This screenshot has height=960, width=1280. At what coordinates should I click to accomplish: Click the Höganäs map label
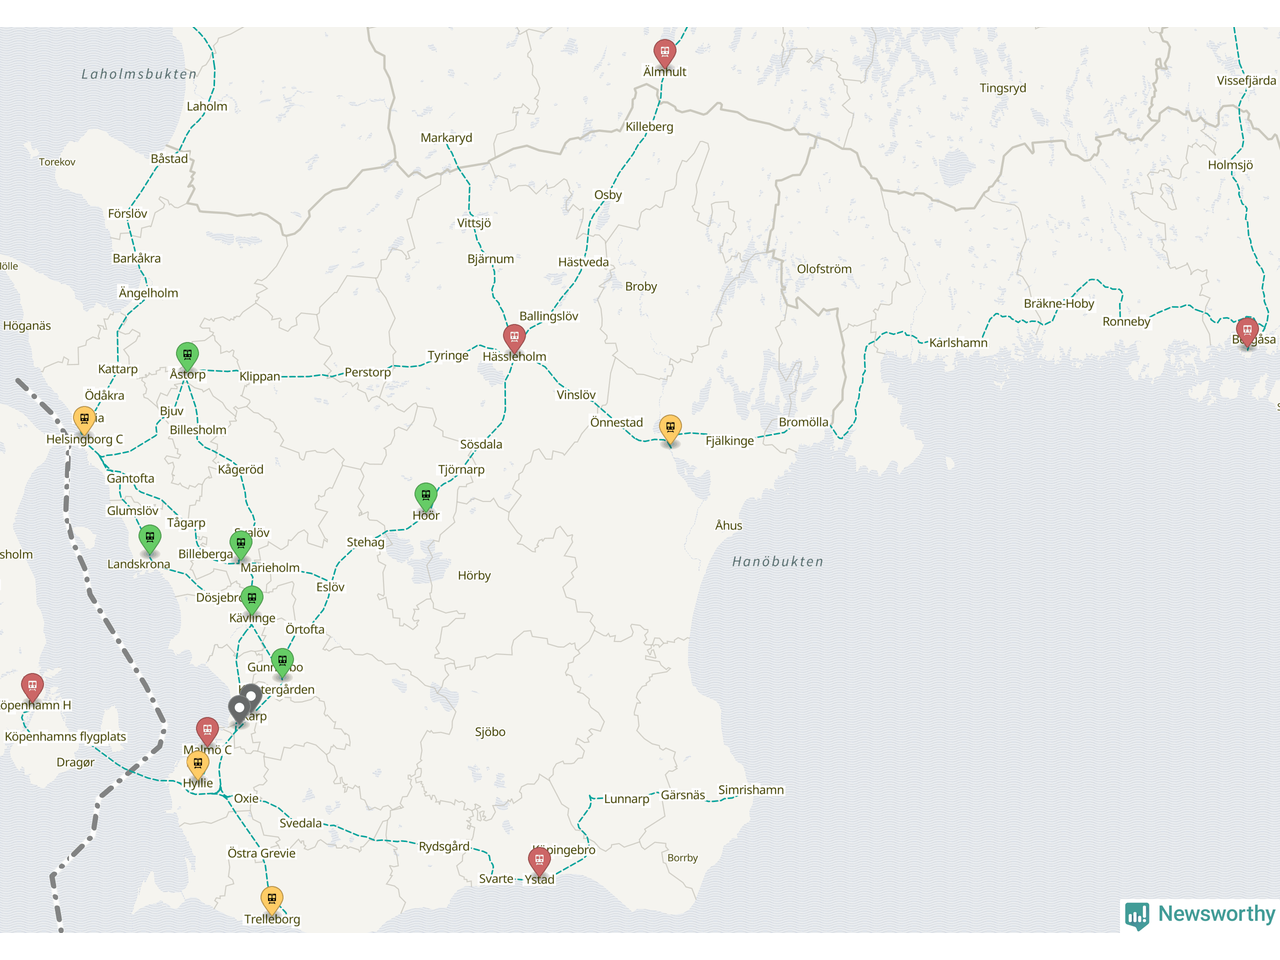pos(27,326)
